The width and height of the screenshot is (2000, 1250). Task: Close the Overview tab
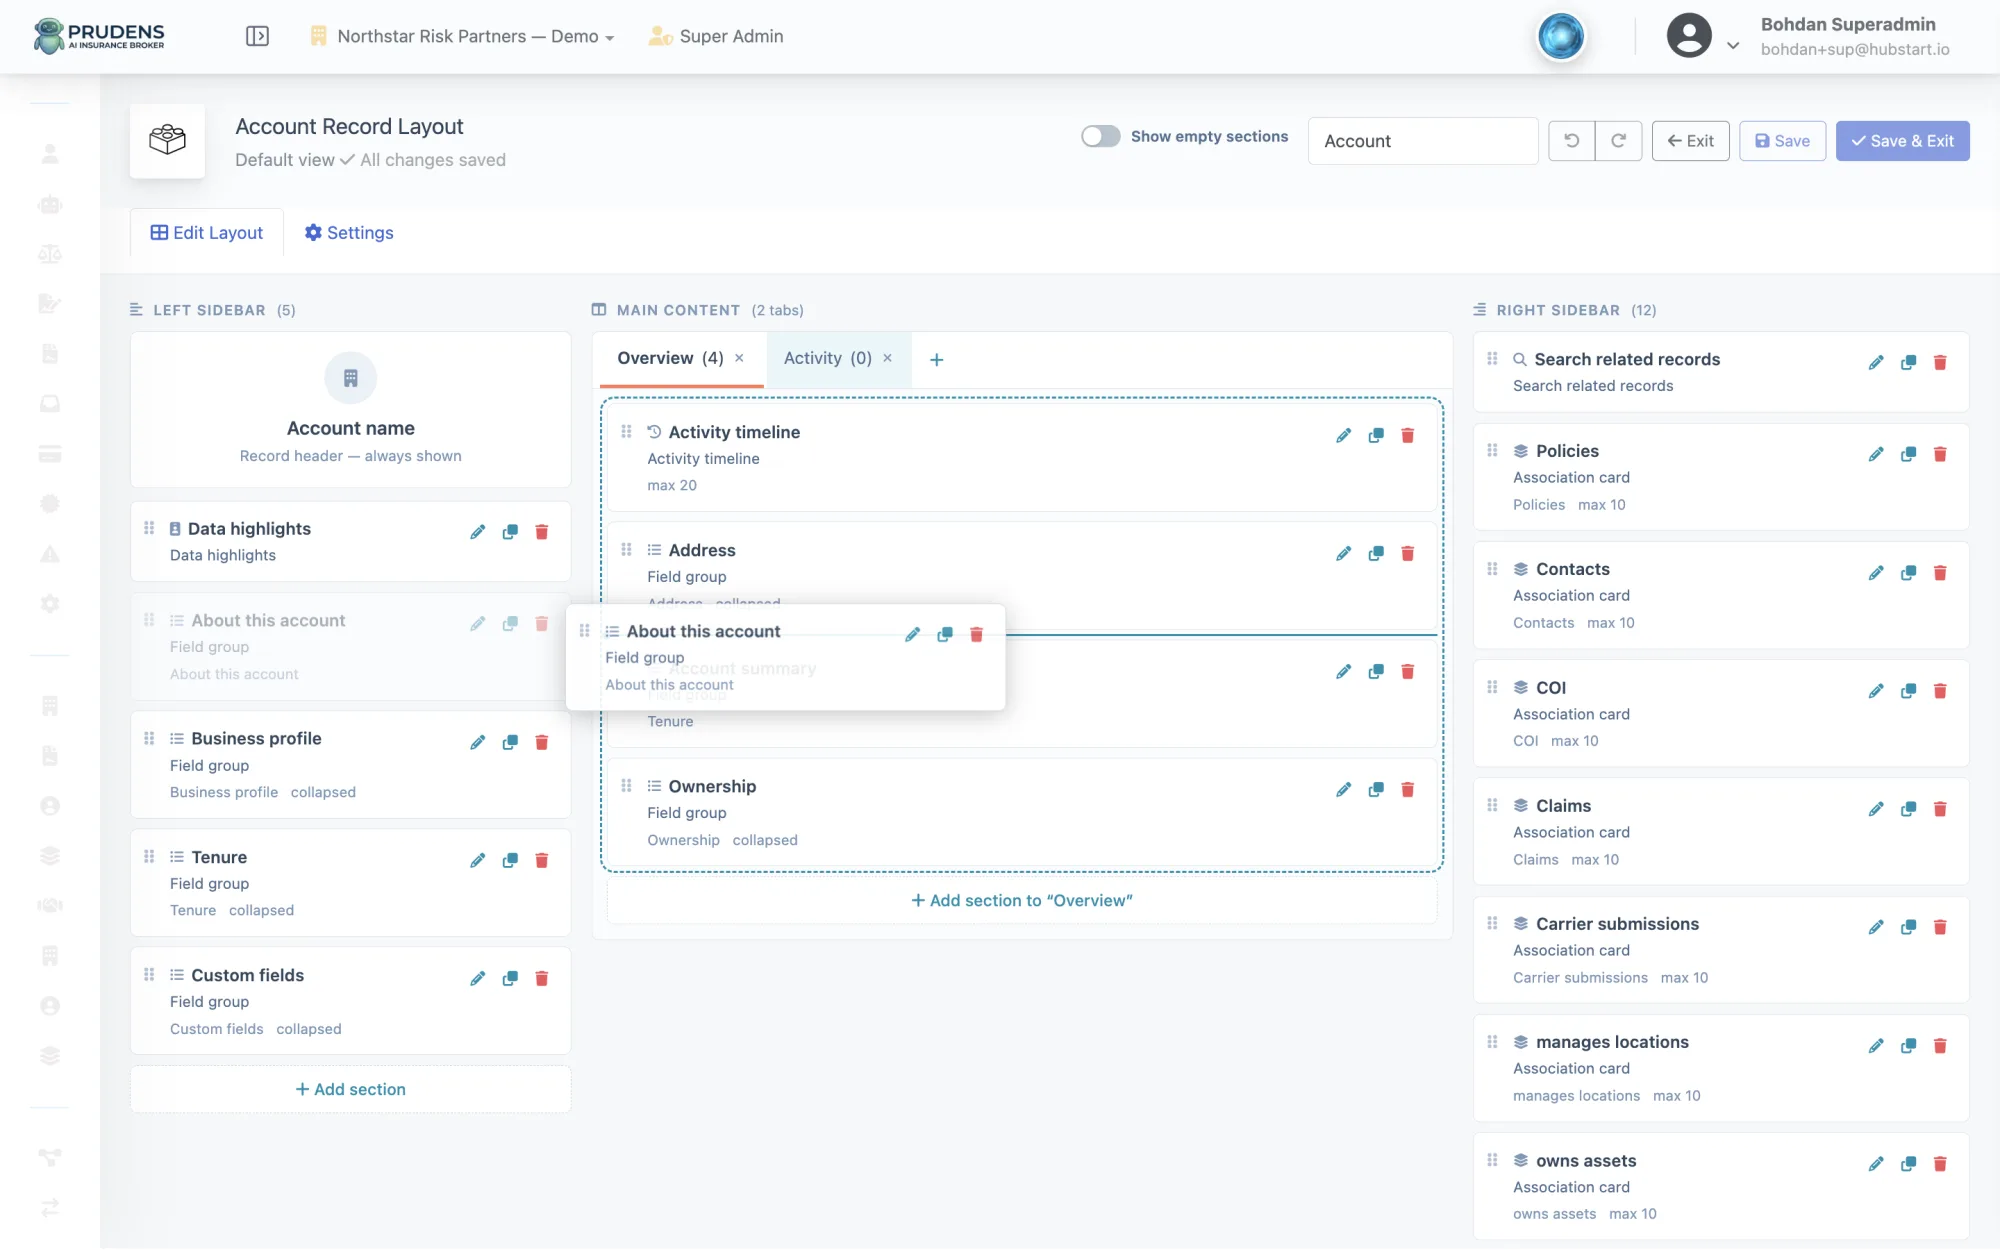pyautogui.click(x=739, y=358)
